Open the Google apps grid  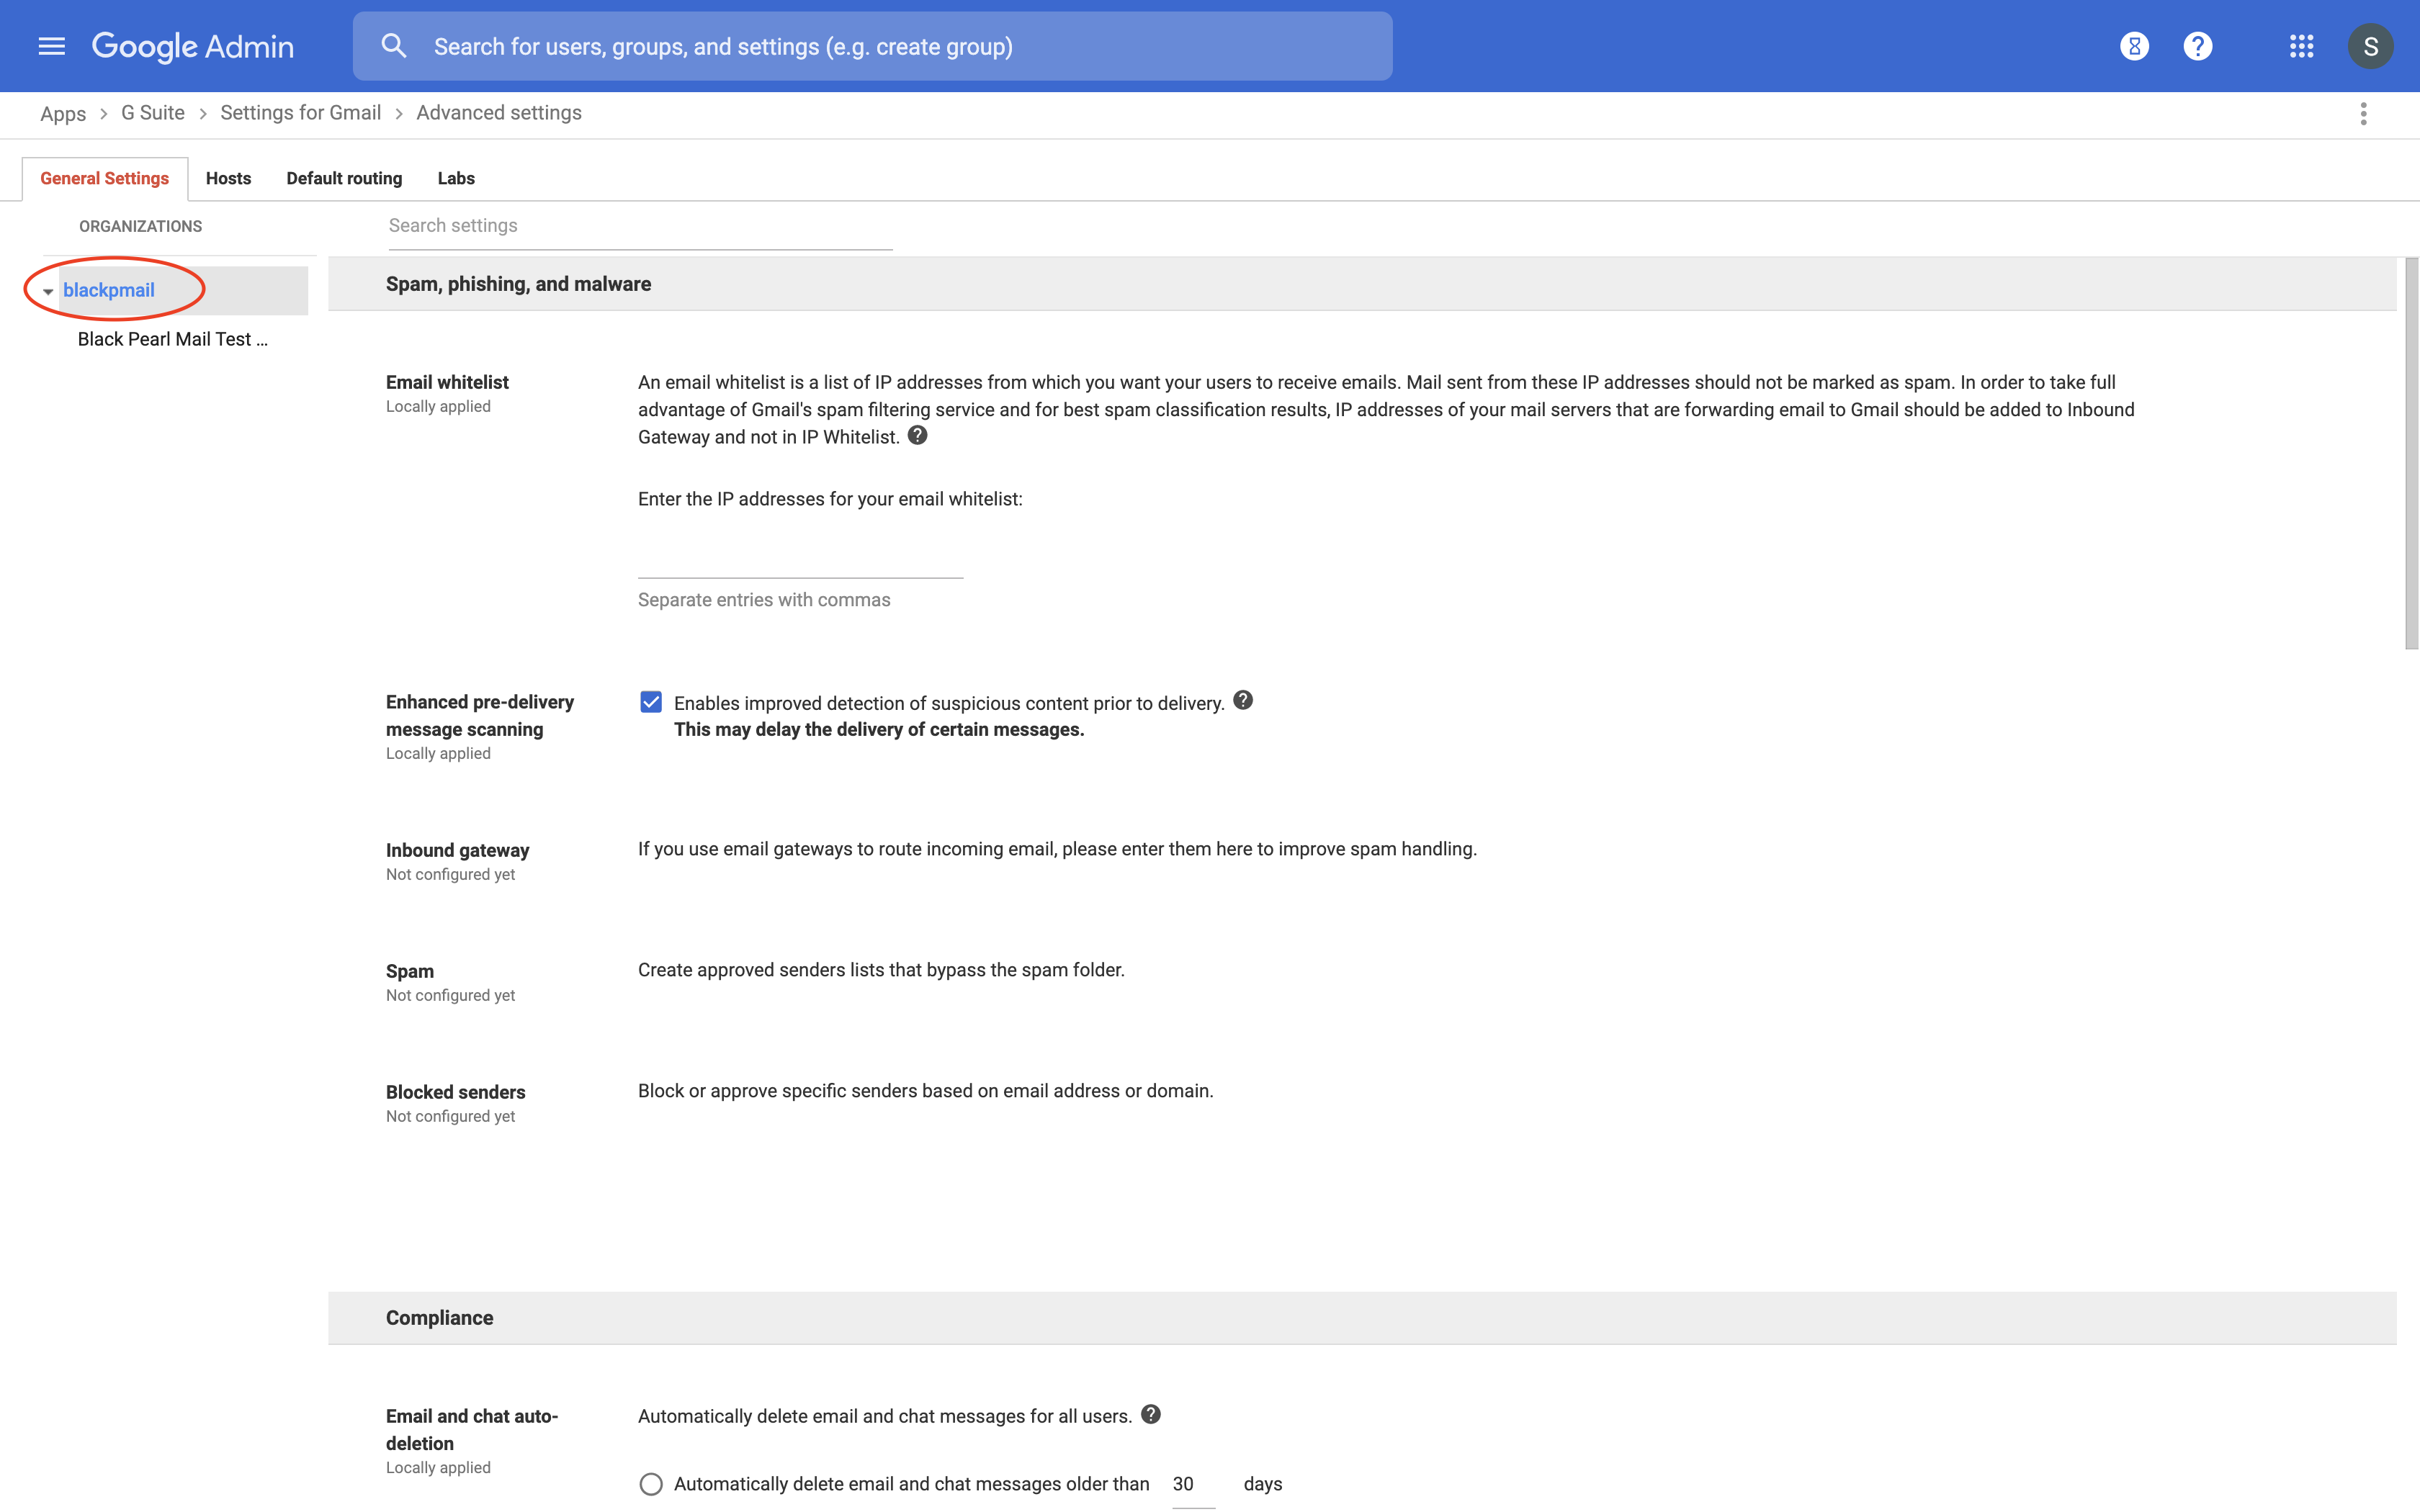click(2301, 46)
